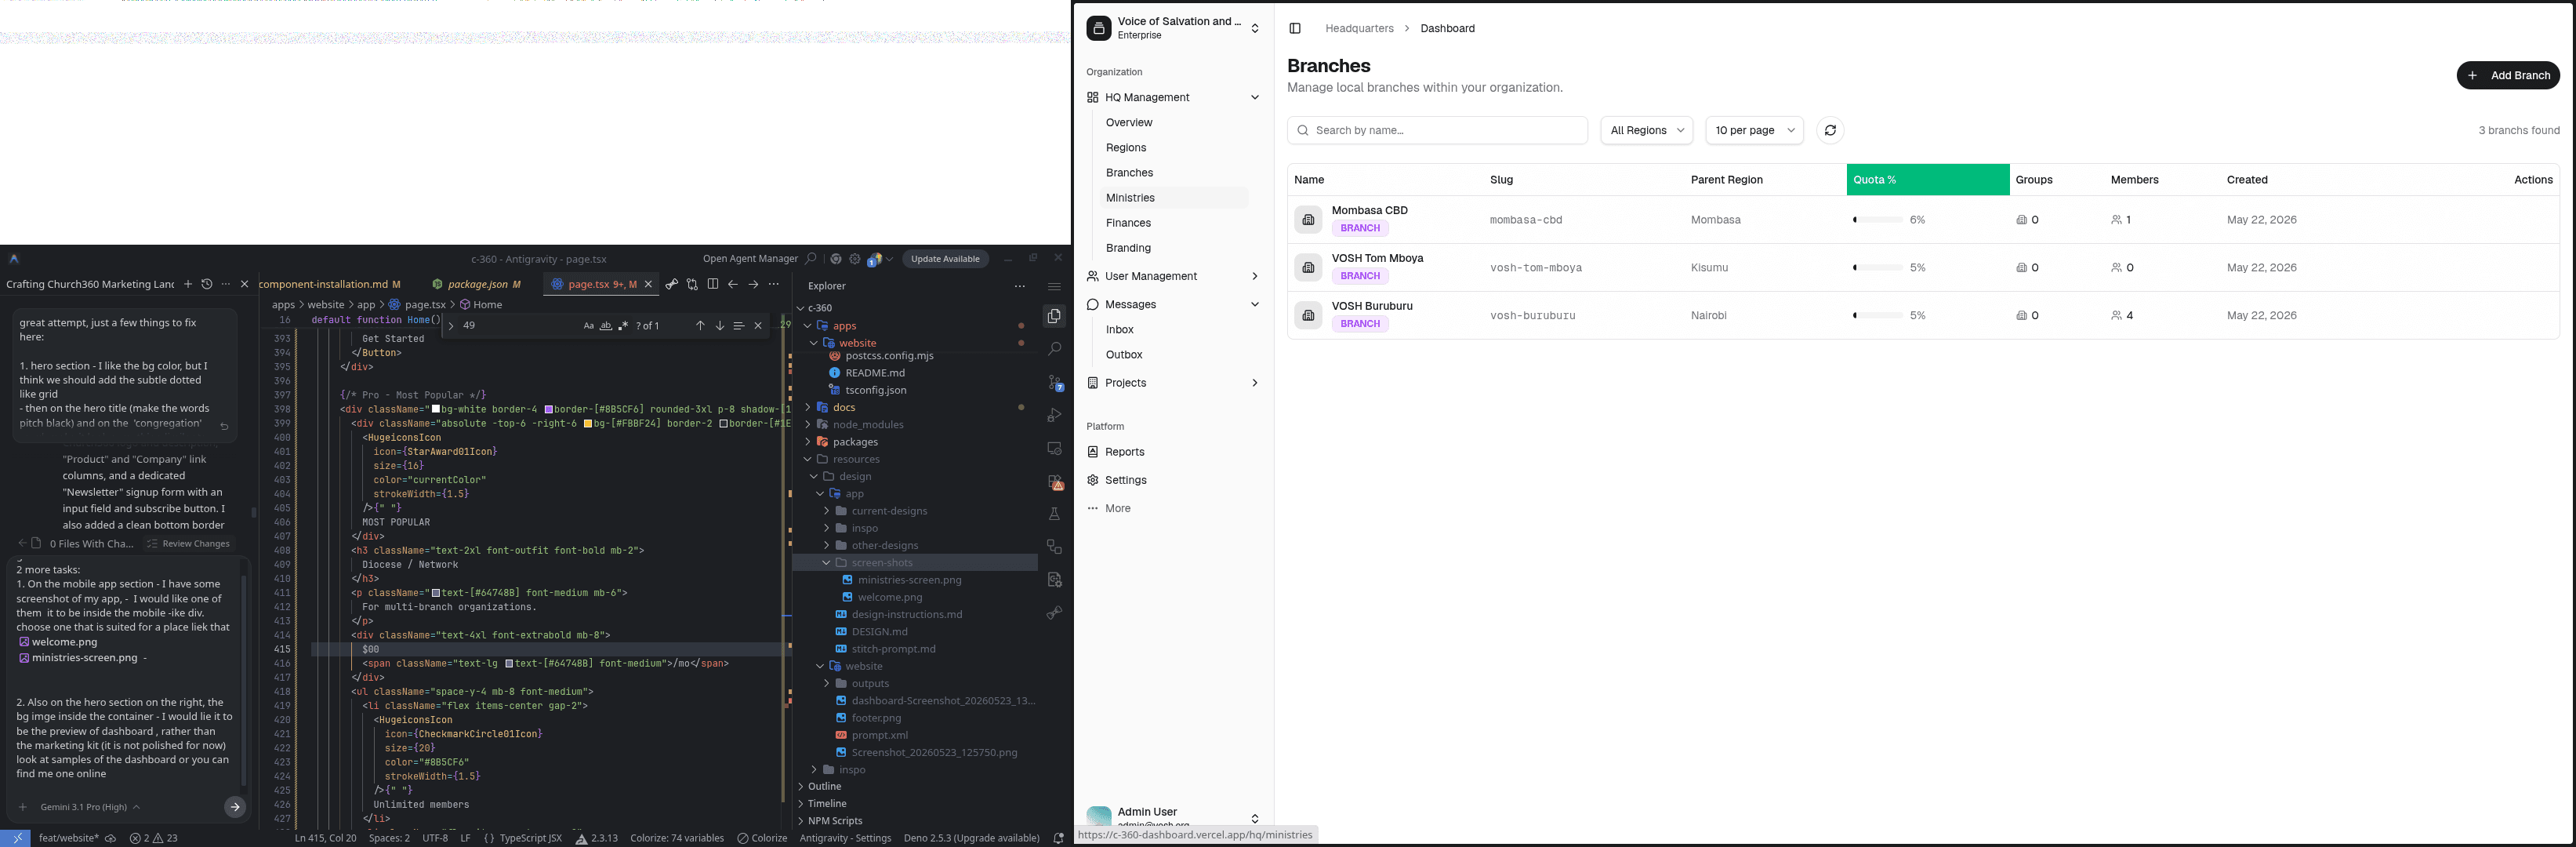
Task: Open Antigravity title bar search icon
Action: [811, 259]
